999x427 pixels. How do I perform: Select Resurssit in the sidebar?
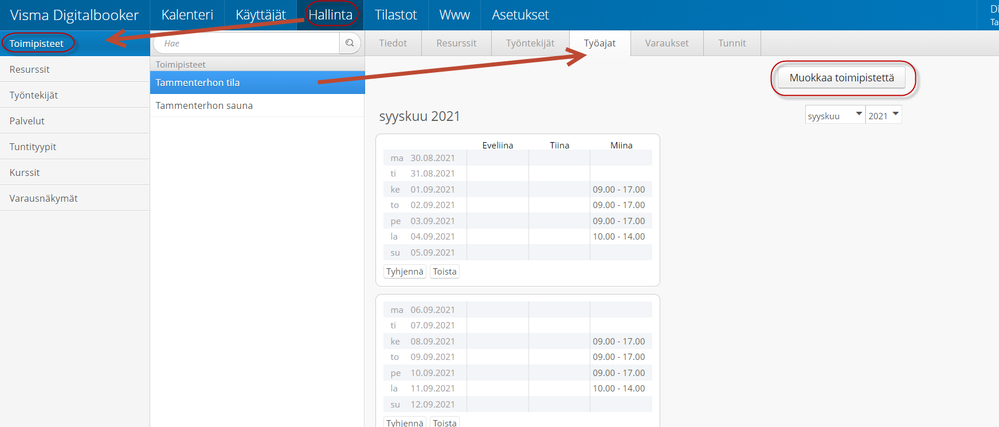(x=75, y=69)
